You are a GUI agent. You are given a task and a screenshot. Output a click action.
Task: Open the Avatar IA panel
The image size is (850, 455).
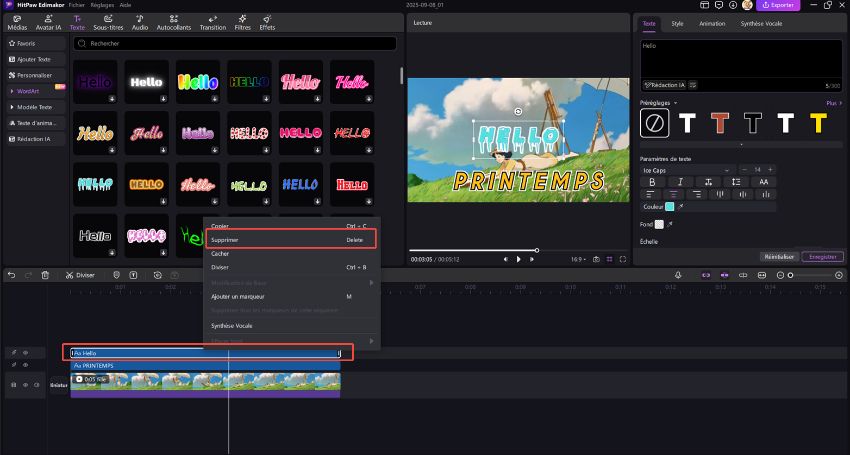pos(48,22)
